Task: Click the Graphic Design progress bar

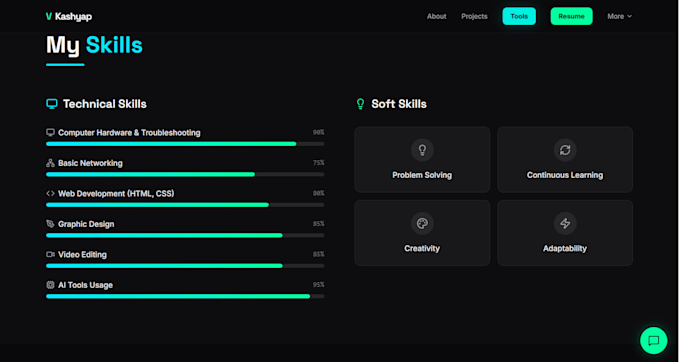Action: [185, 235]
